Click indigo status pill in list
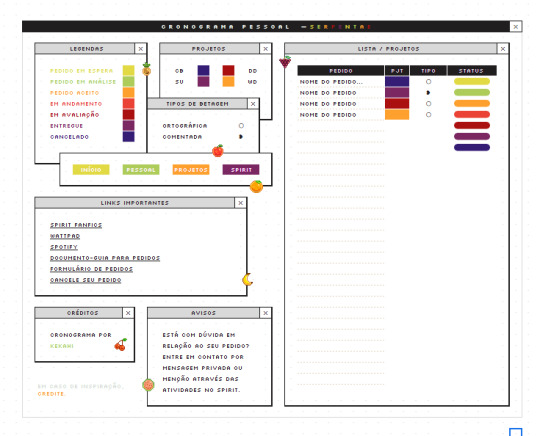The image size is (540, 436). tap(472, 148)
